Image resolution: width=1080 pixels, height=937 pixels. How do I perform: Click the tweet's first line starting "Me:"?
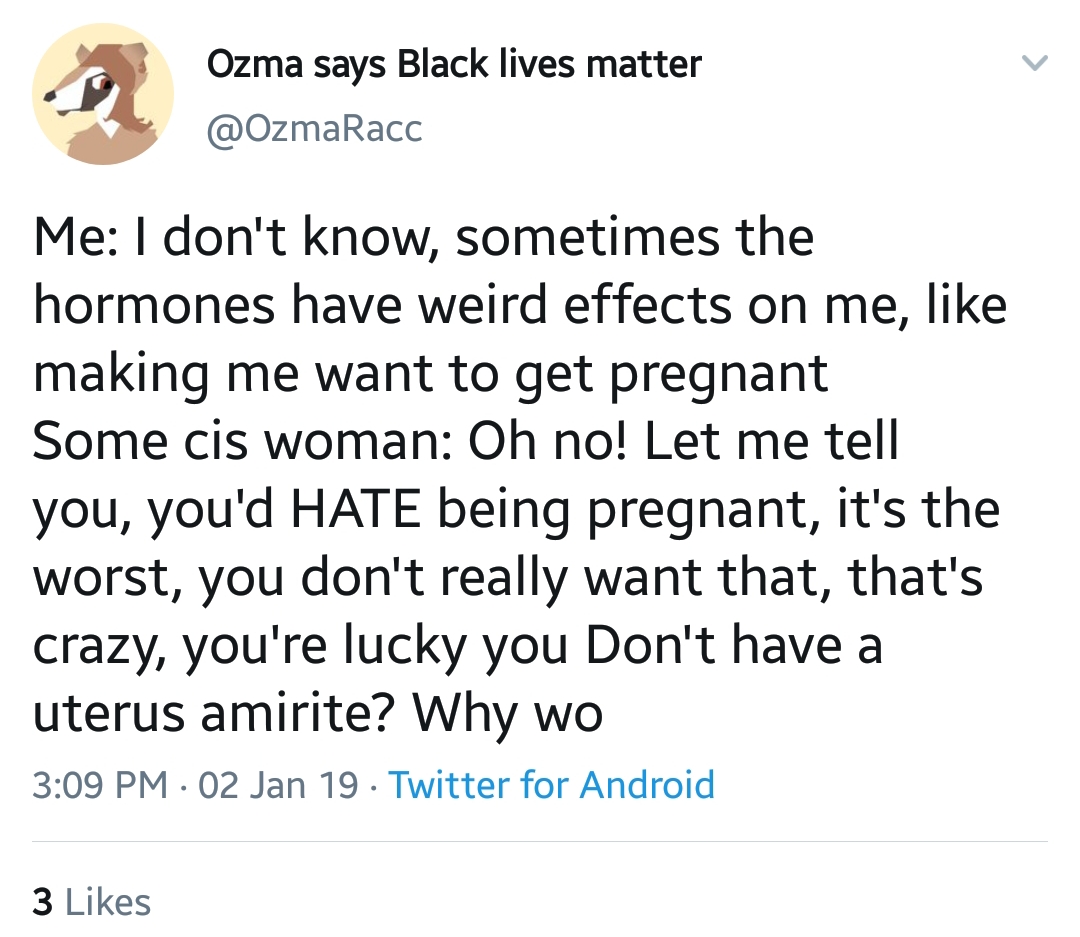(424, 238)
